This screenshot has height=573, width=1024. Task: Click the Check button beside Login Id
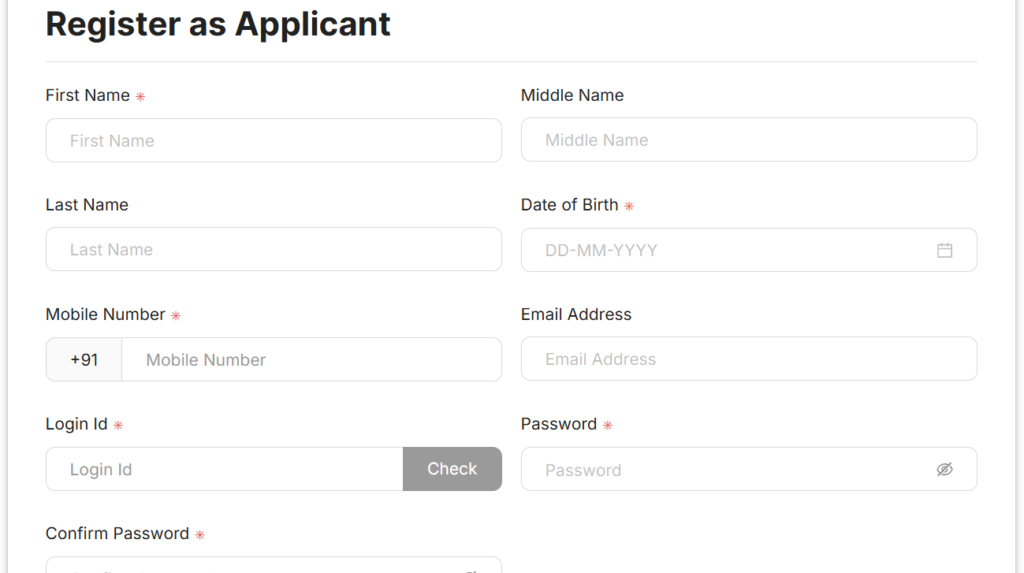tap(452, 468)
